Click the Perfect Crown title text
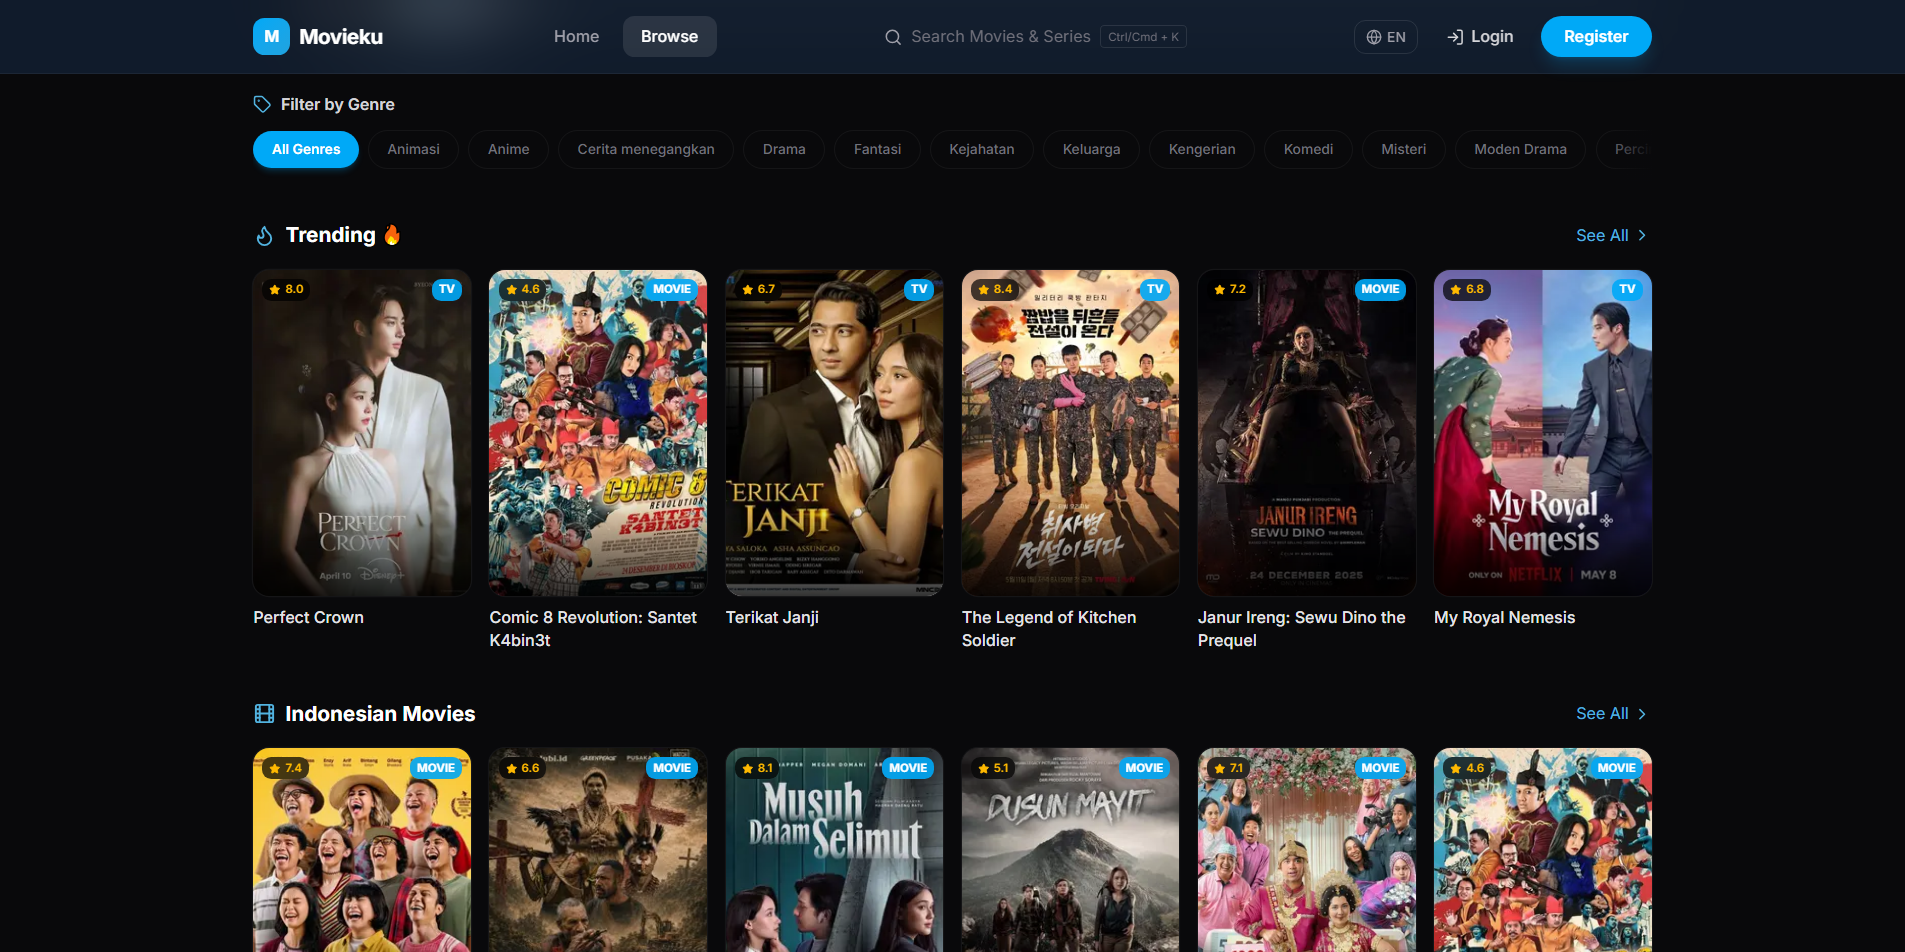Screen dimensions: 1905x952 (308, 618)
